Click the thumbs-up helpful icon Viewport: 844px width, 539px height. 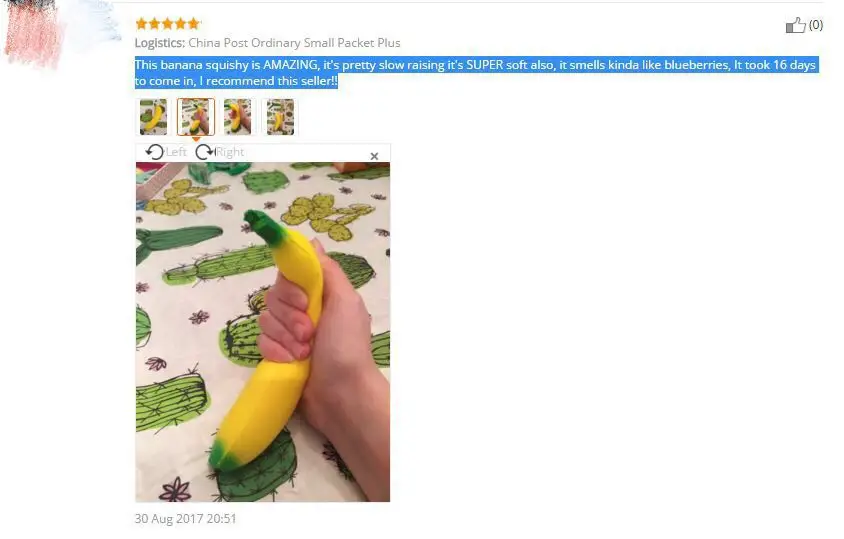click(x=795, y=25)
